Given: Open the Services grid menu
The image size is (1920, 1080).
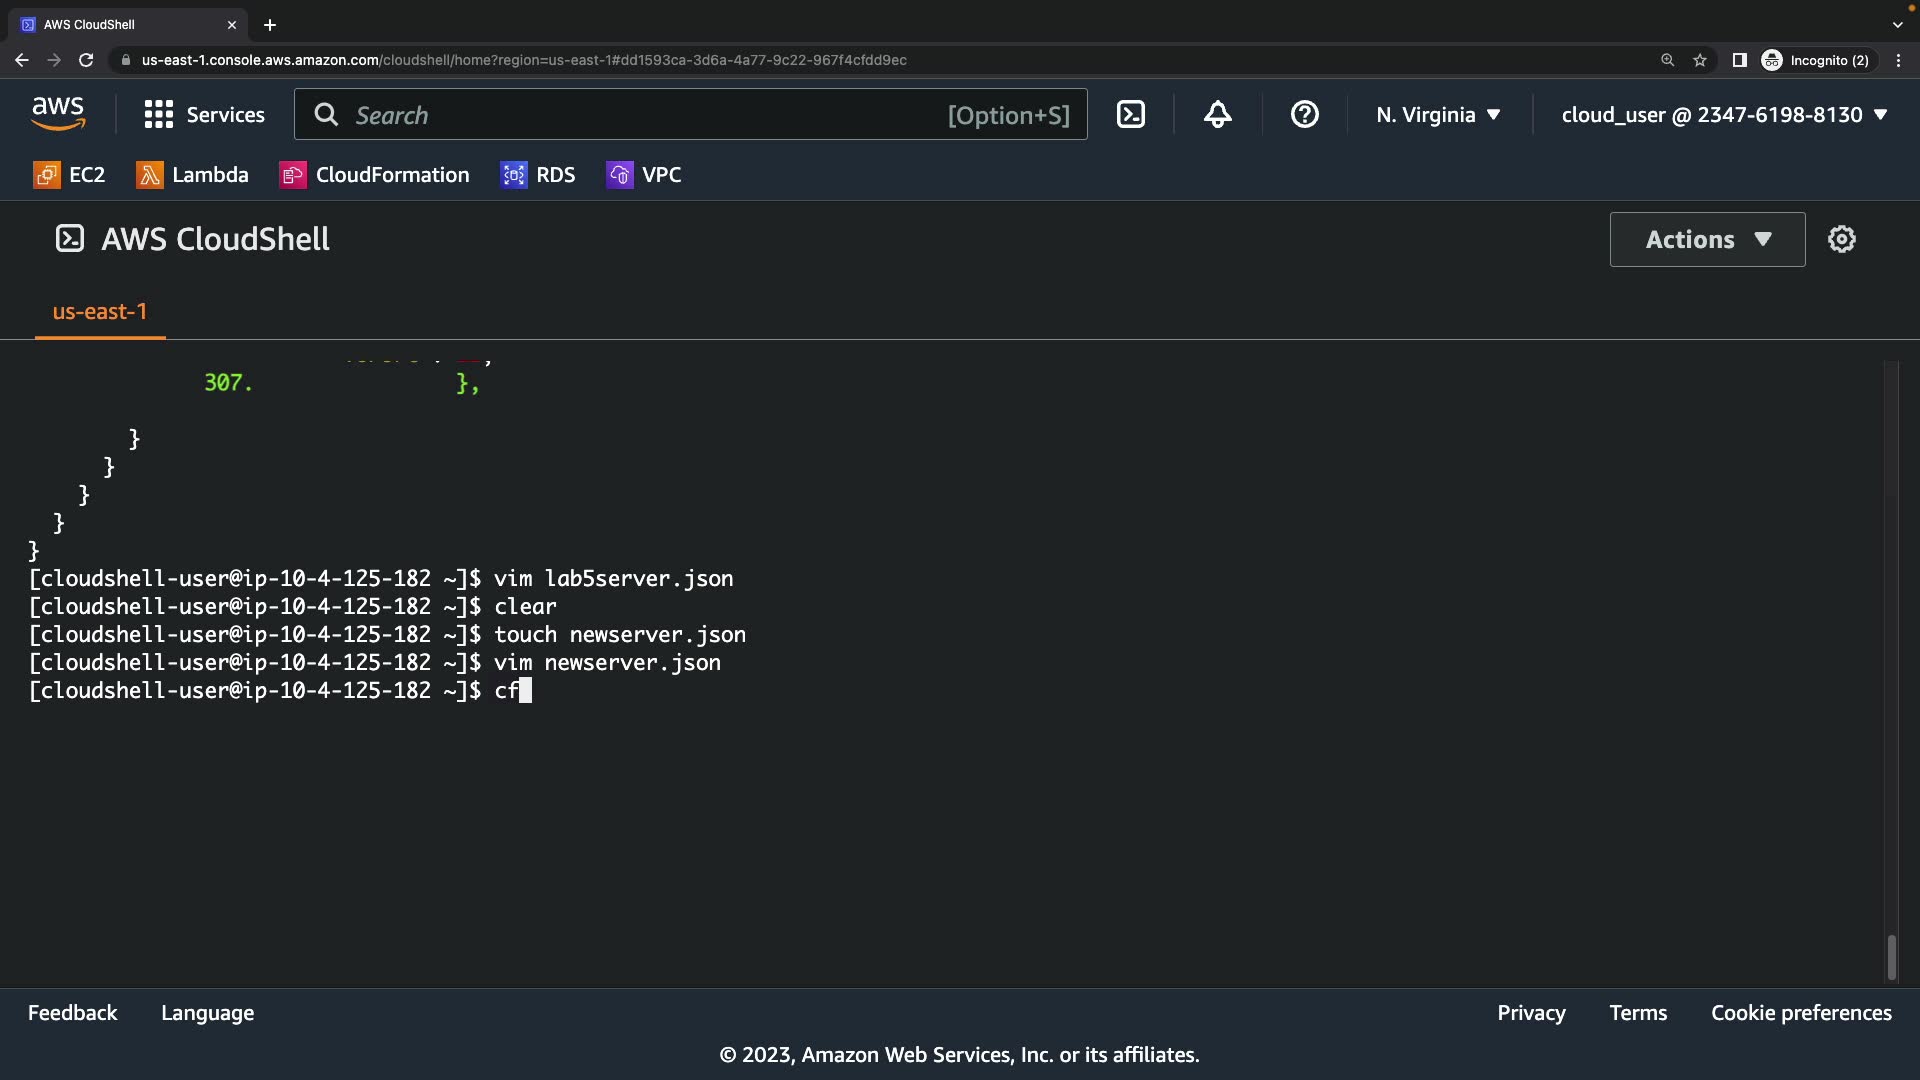Looking at the screenshot, I should (204, 115).
